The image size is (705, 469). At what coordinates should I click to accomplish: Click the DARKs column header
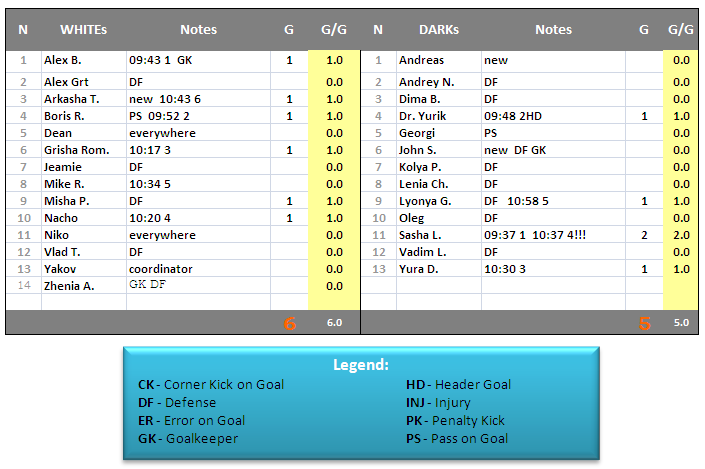pos(439,30)
